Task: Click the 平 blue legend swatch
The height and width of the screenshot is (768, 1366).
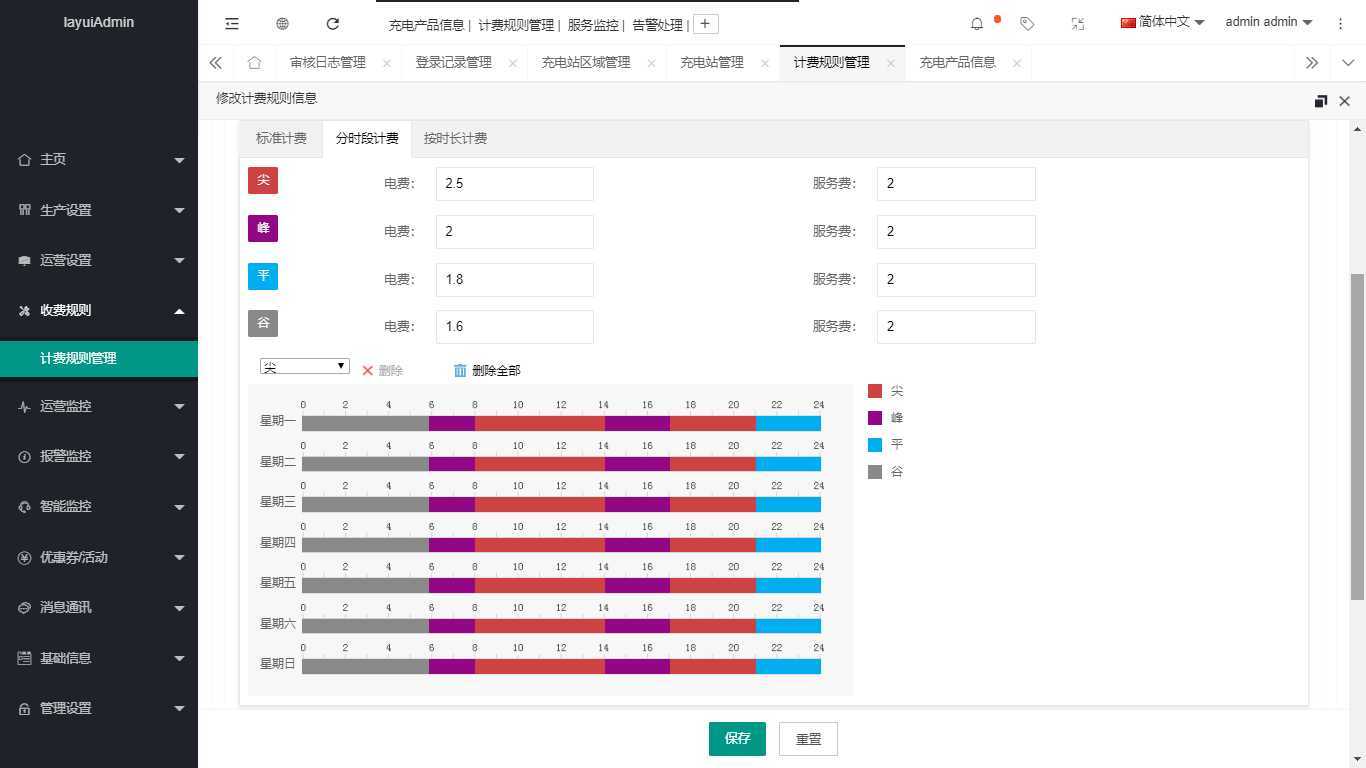Action: [875, 445]
